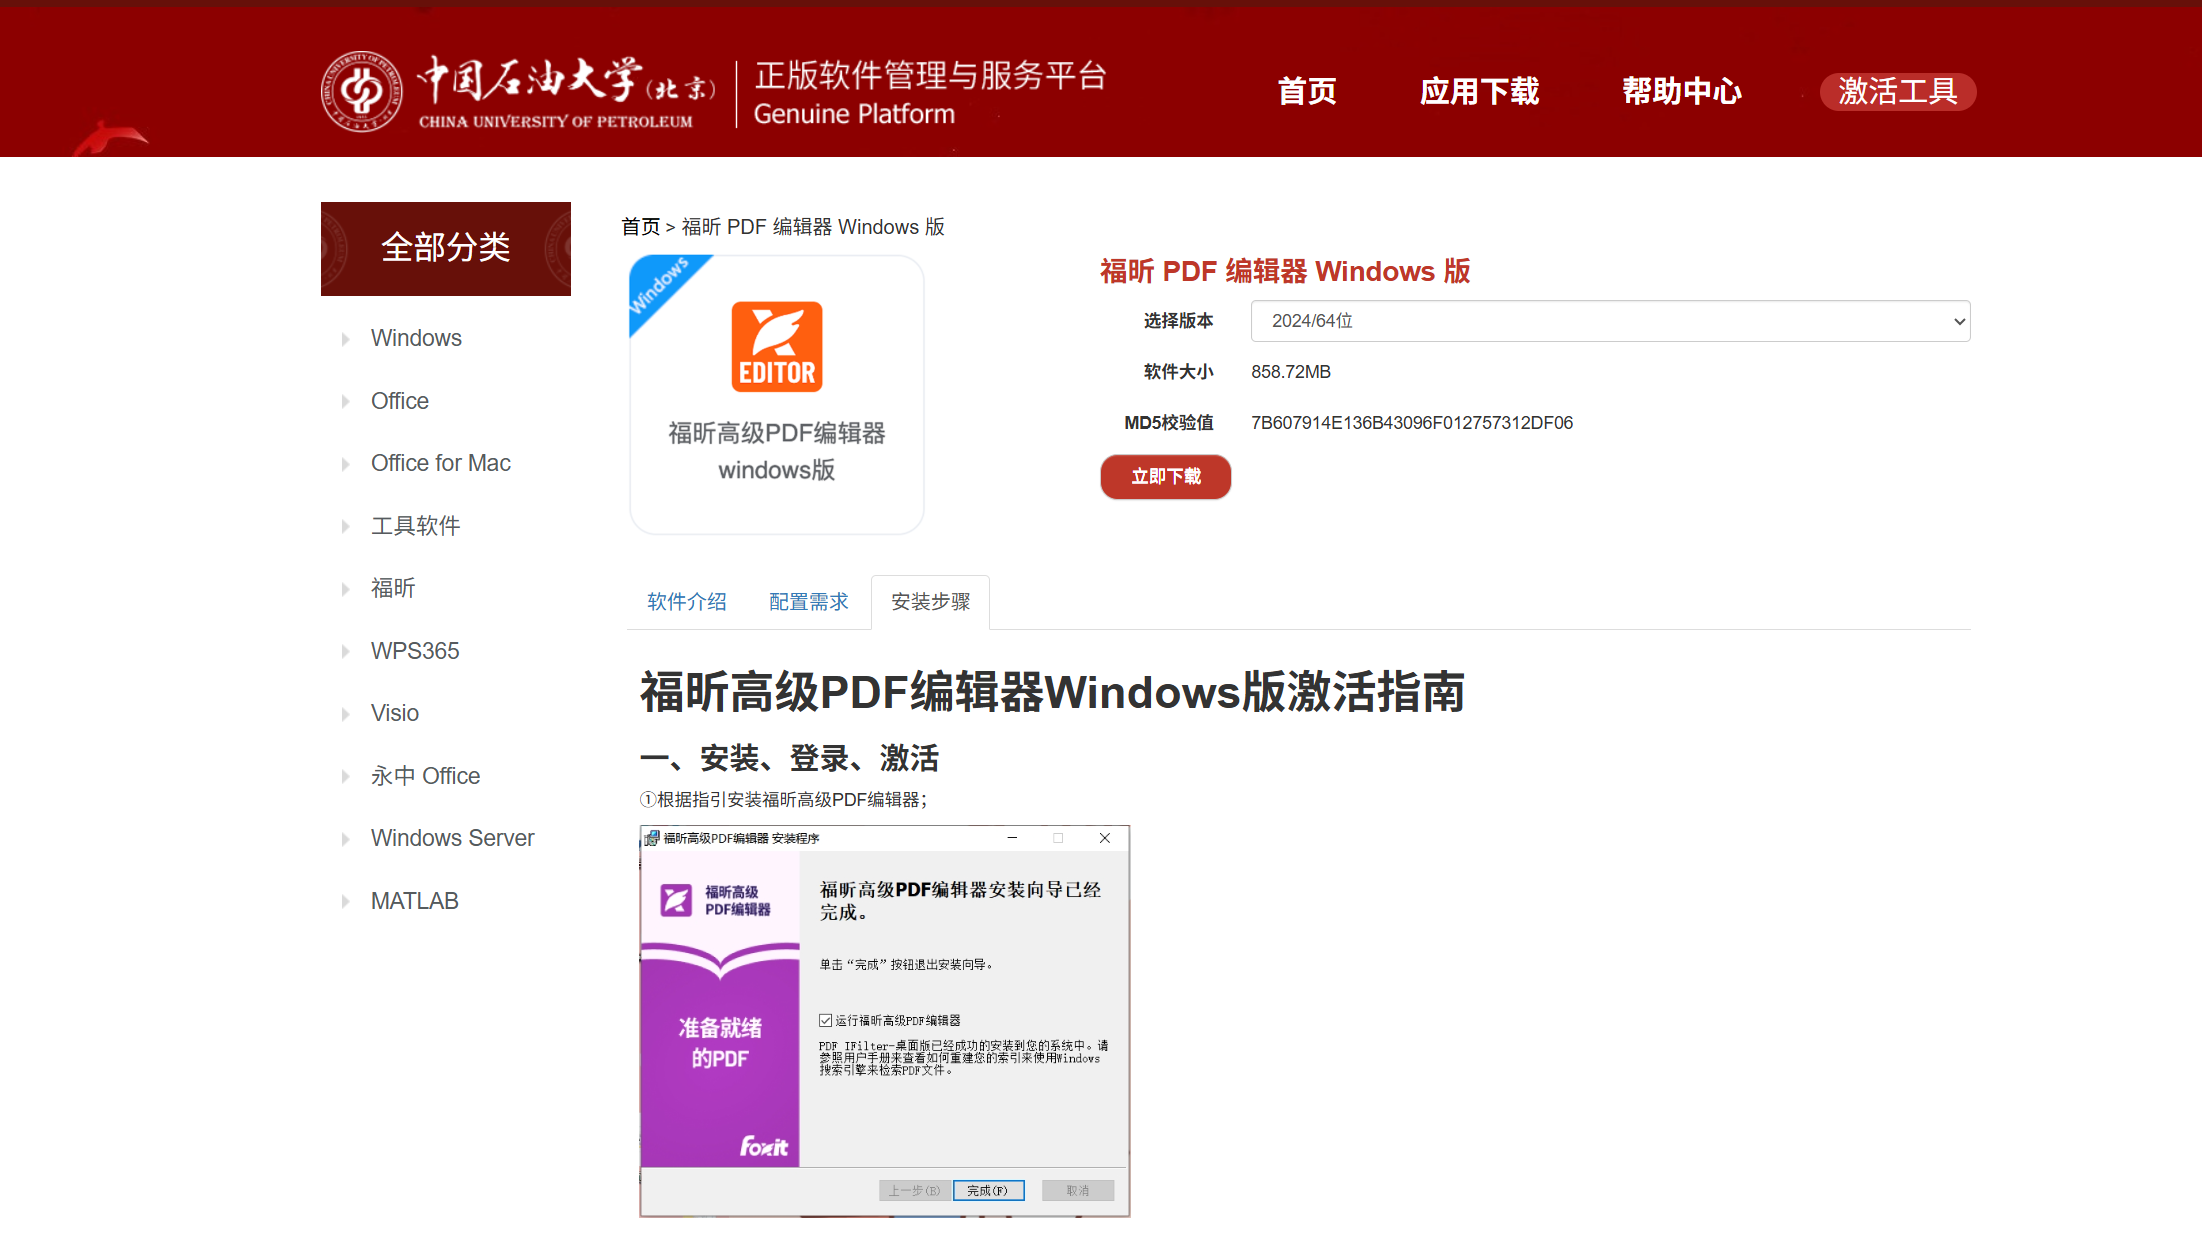Open the 选择版本 version dropdown

[x=1610, y=321]
